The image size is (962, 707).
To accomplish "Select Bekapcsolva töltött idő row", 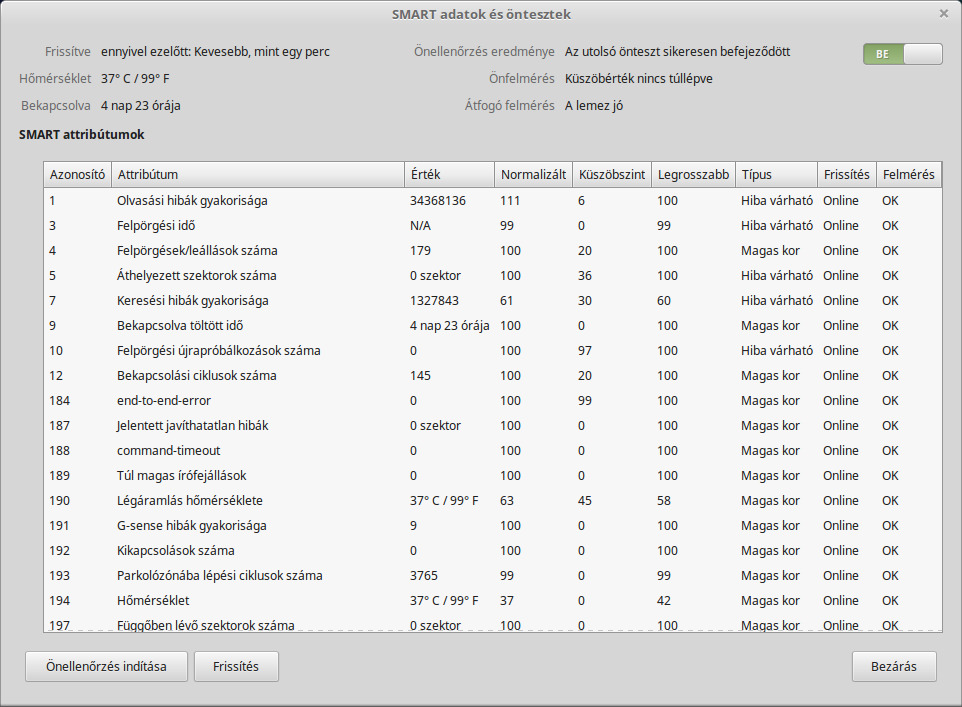I will pos(493,326).
